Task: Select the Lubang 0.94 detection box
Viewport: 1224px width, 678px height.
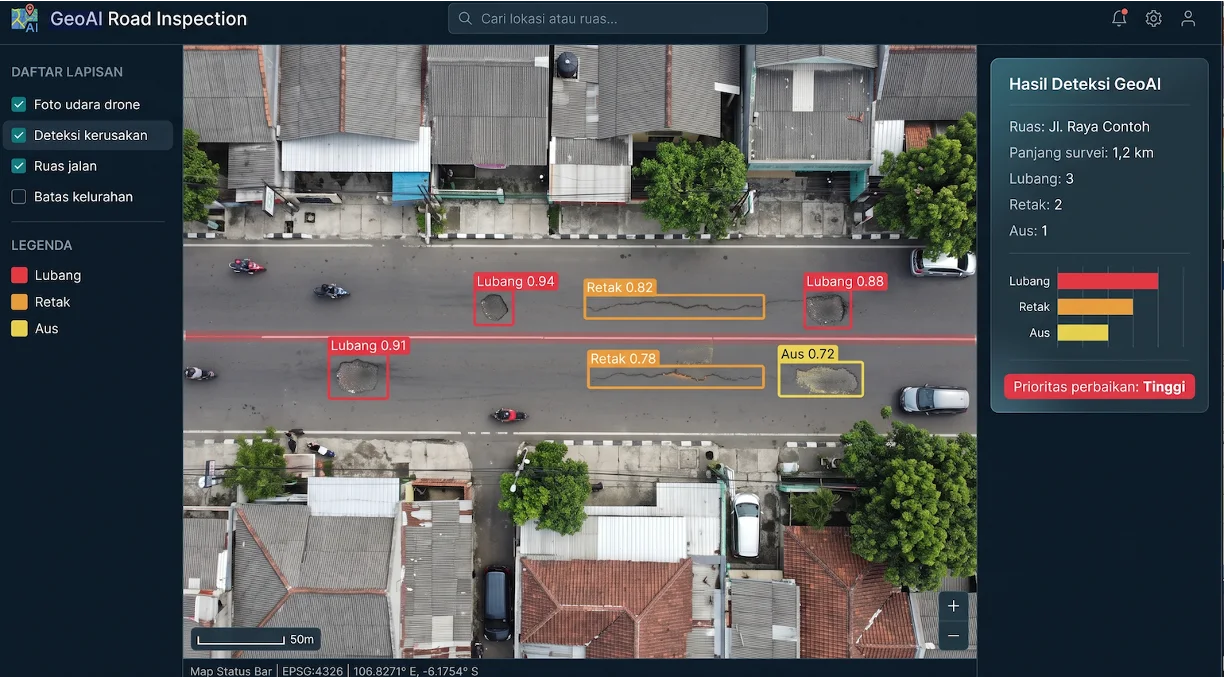Action: (x=494, y=307)
